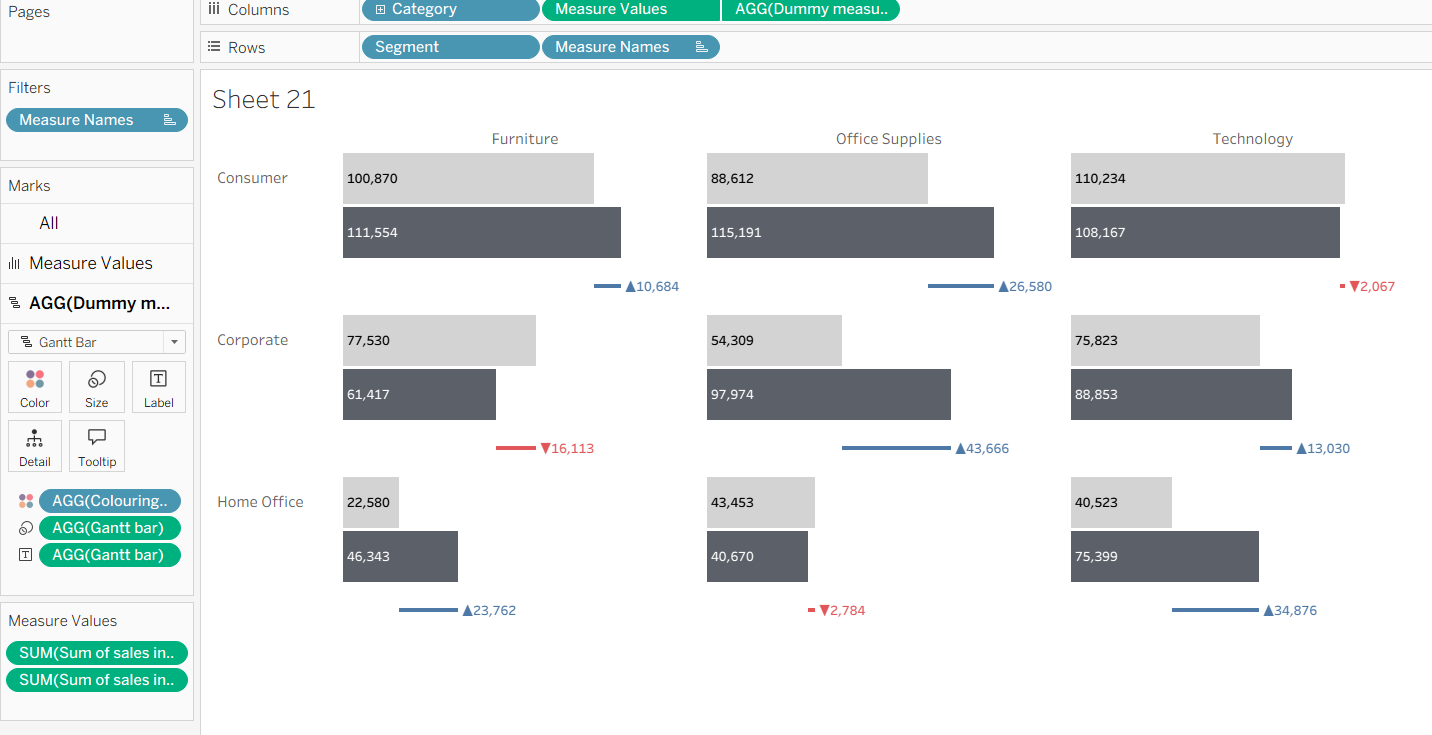Click size icon beside first AGG(Gantt bar)

pos(26,528)
